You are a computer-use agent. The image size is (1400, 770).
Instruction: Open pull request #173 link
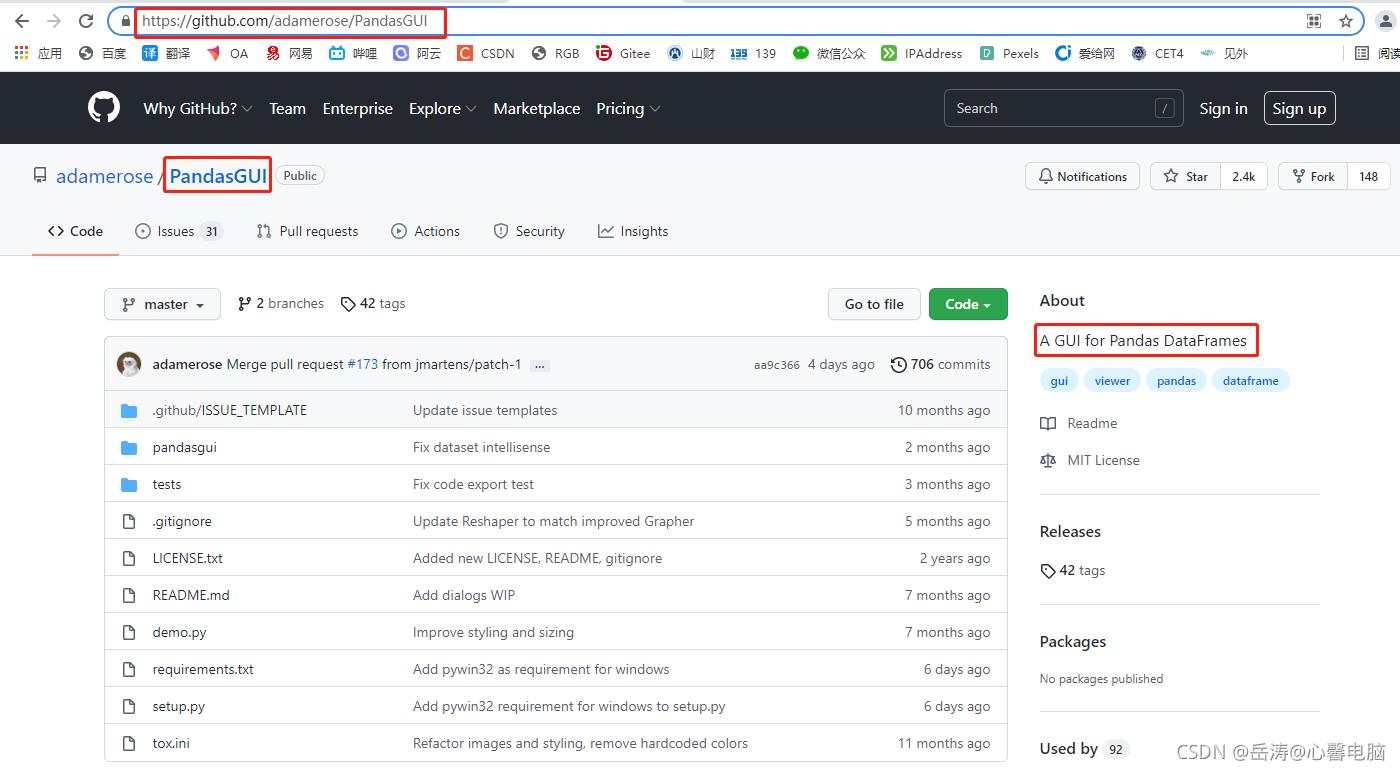coord(362,364)
